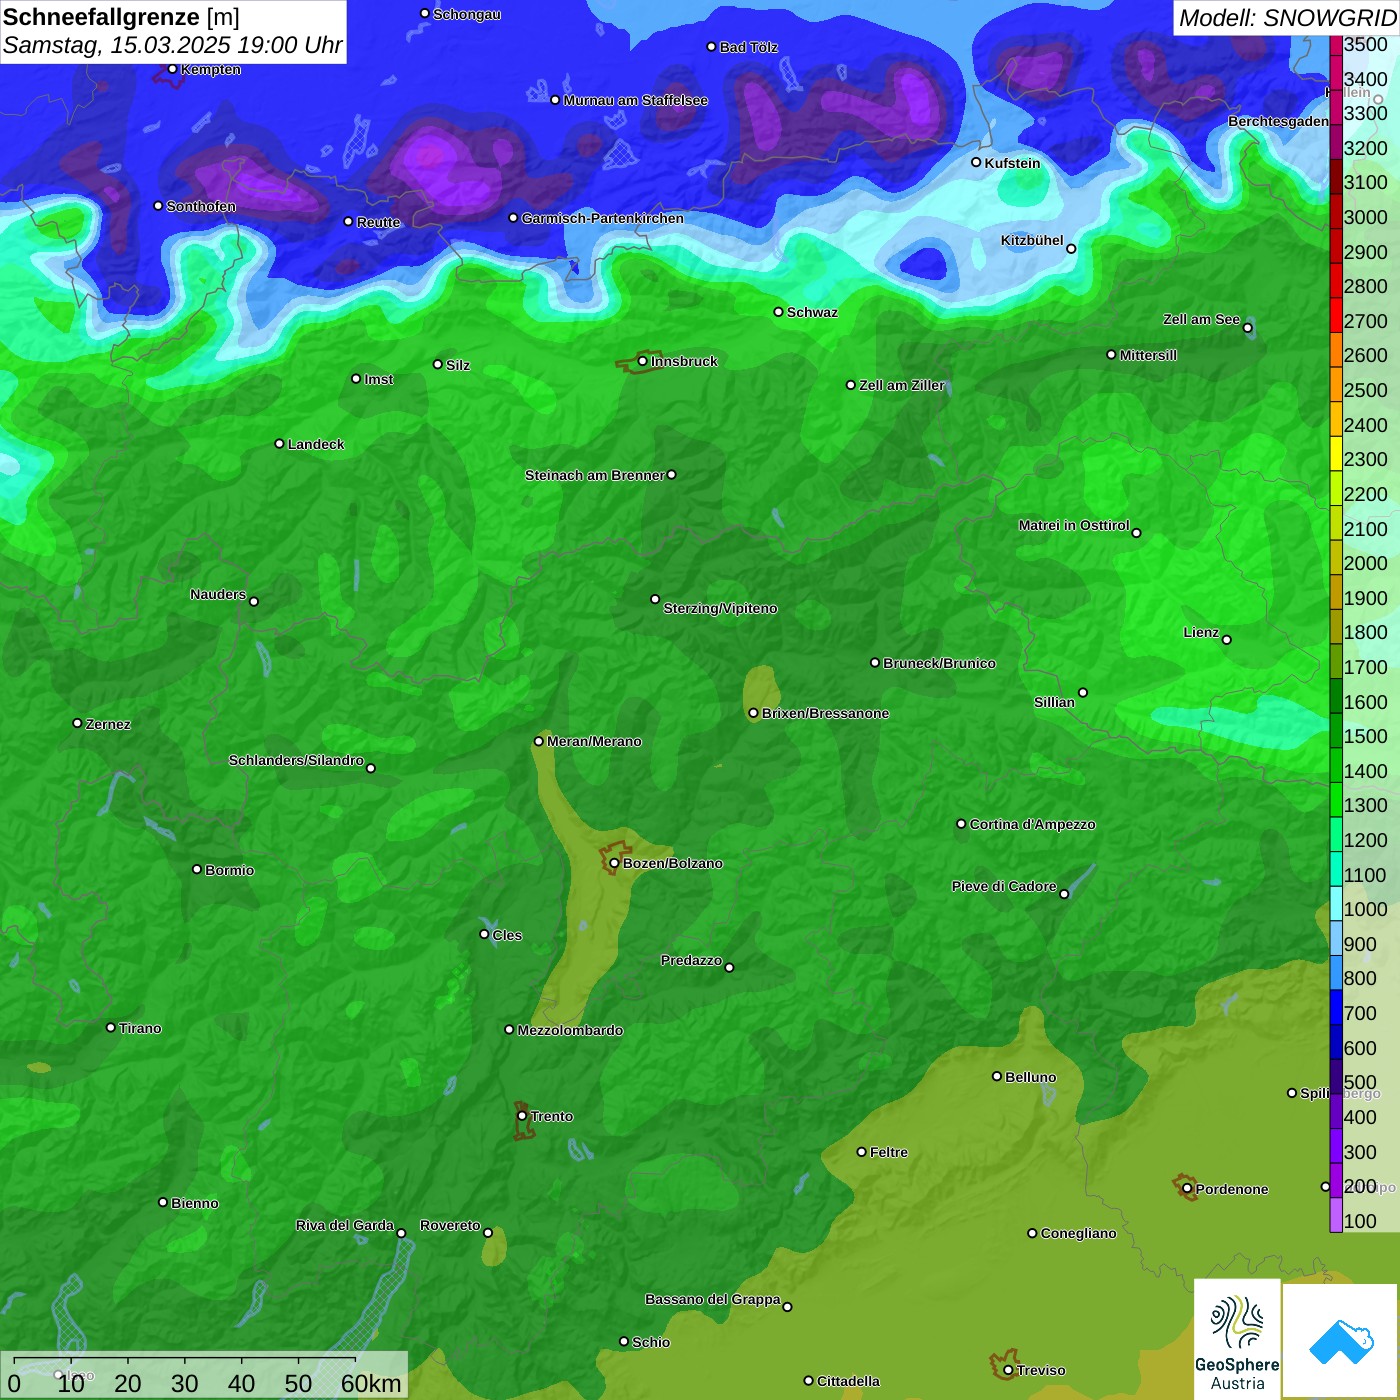
Task: Click the Nauders label
Action: tap(218, 594)
